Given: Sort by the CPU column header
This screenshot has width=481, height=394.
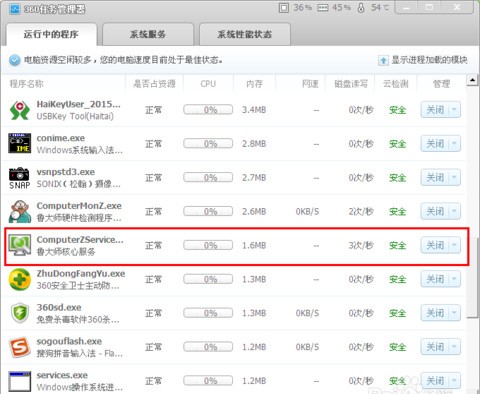Looking at the screenshot, I should tap(208, 84).
